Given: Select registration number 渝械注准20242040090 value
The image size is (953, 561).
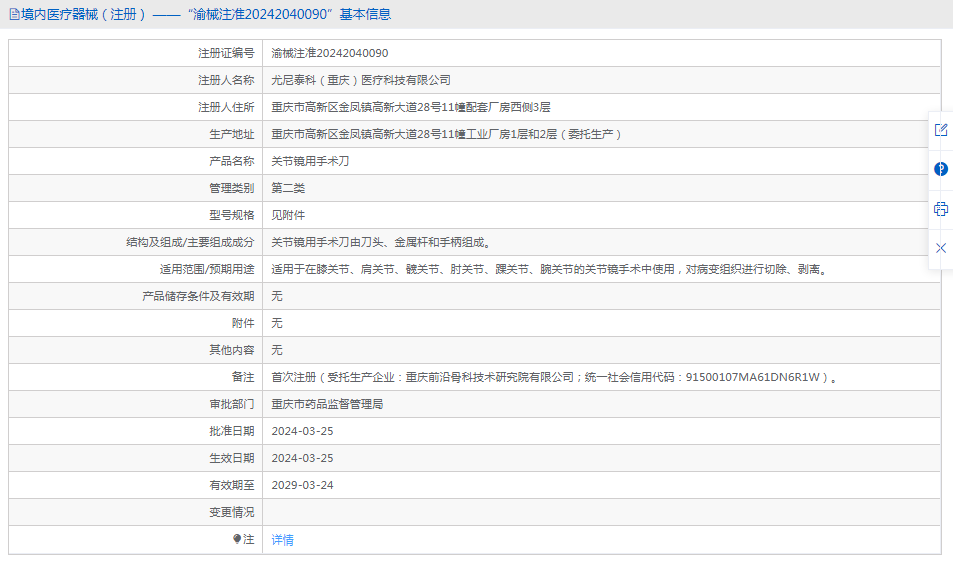Looking at the screenshot, I should tap(329, 53).
